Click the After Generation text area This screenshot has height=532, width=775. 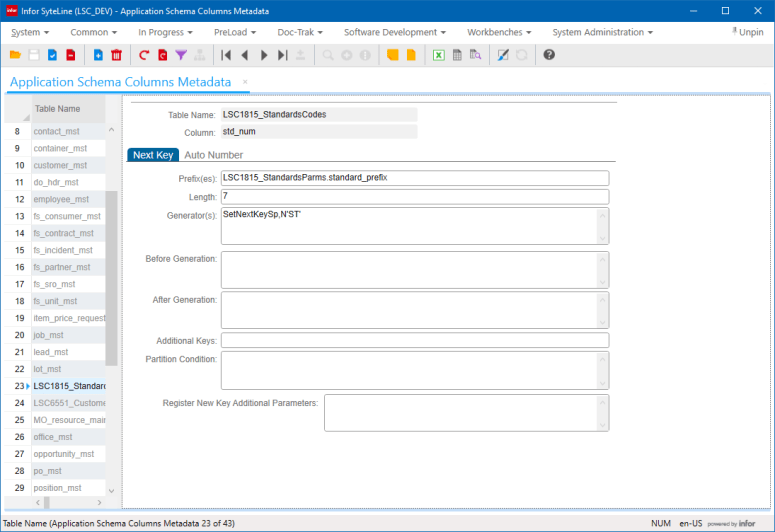pyautogui.click(x=409, y=310)
